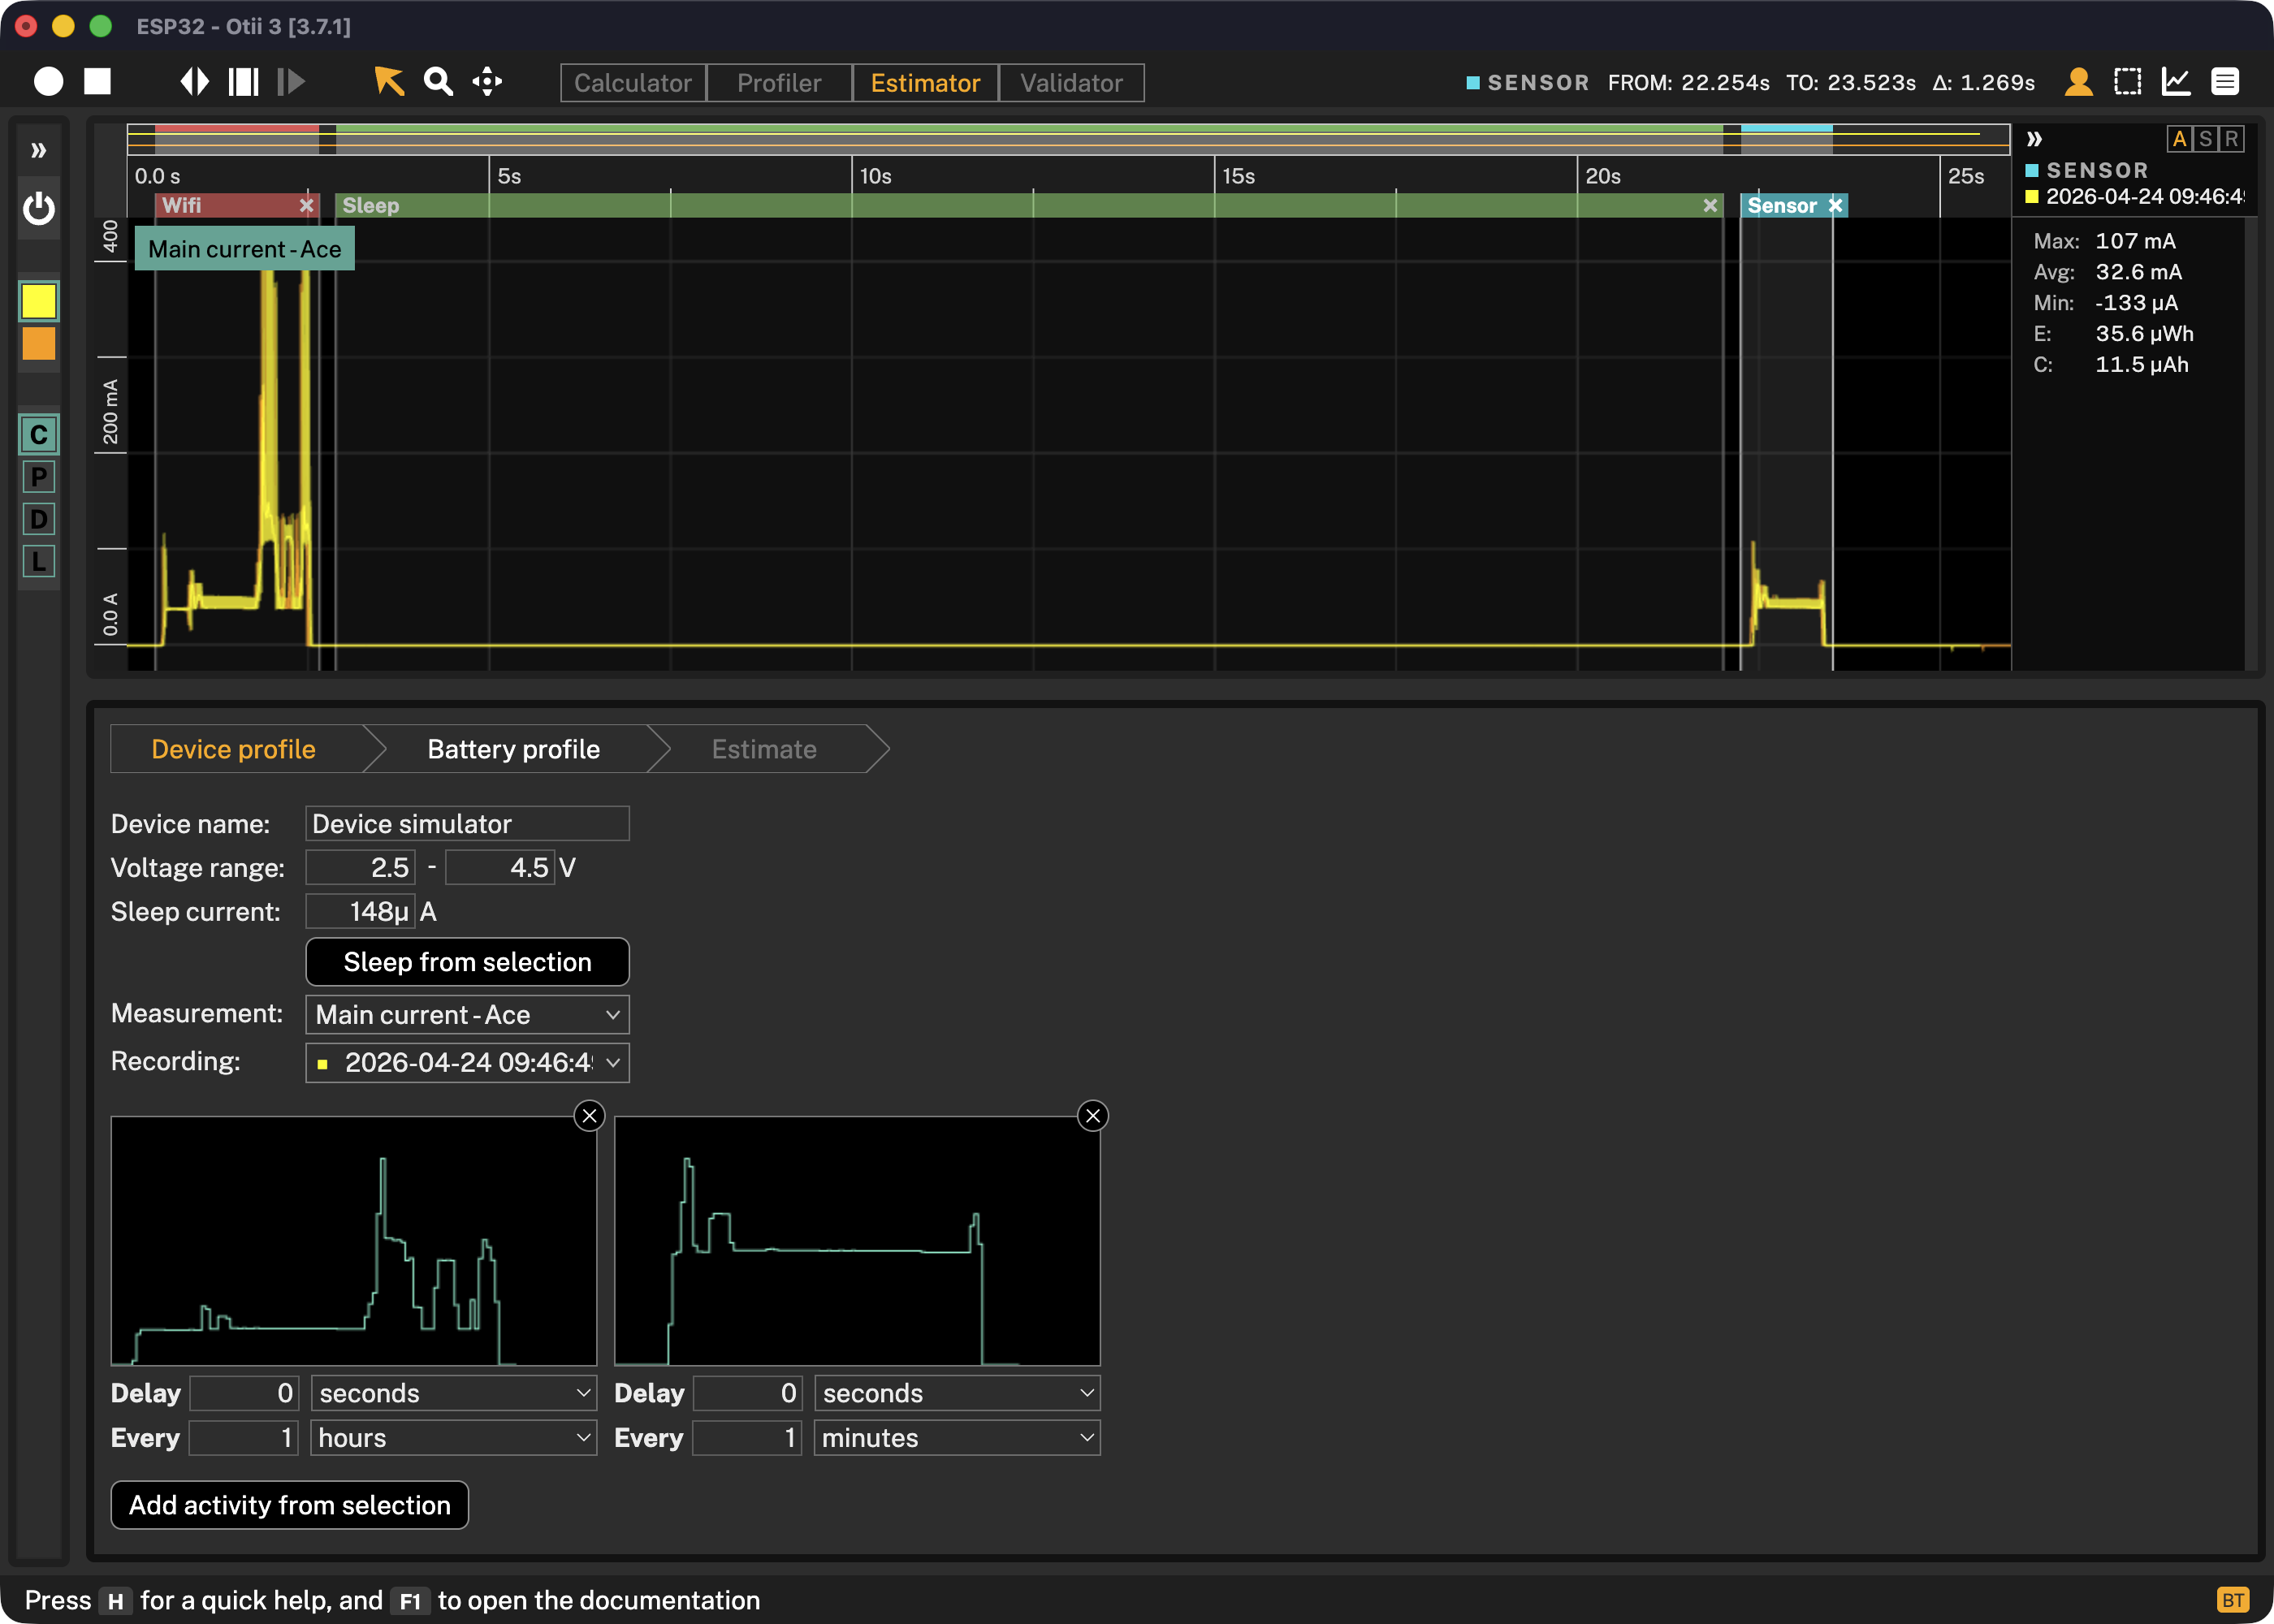Open the Calculator tab
Viewport: 2274px width, 1624px height.
tap(633, 83)
